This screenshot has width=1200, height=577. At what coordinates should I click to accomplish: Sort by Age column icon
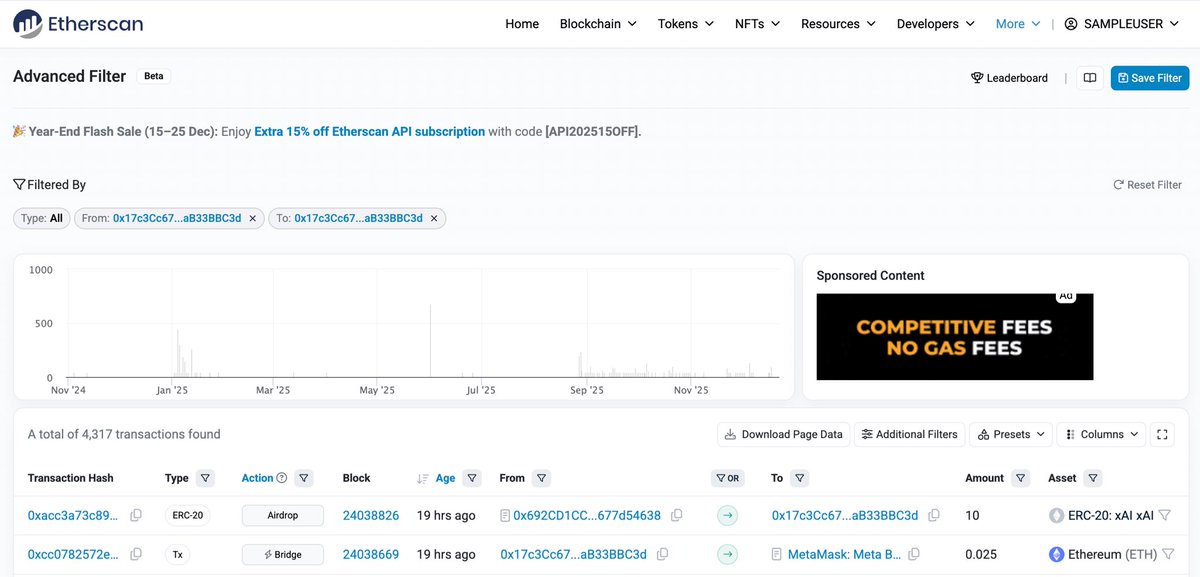[423, 478]
